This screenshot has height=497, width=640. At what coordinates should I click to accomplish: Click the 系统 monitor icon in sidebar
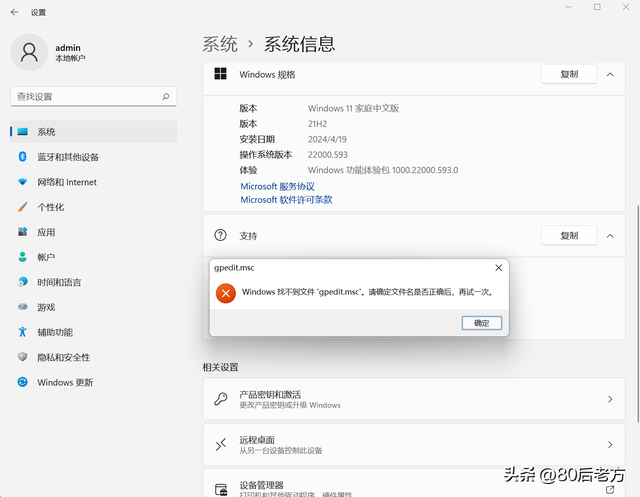[23, 131]
